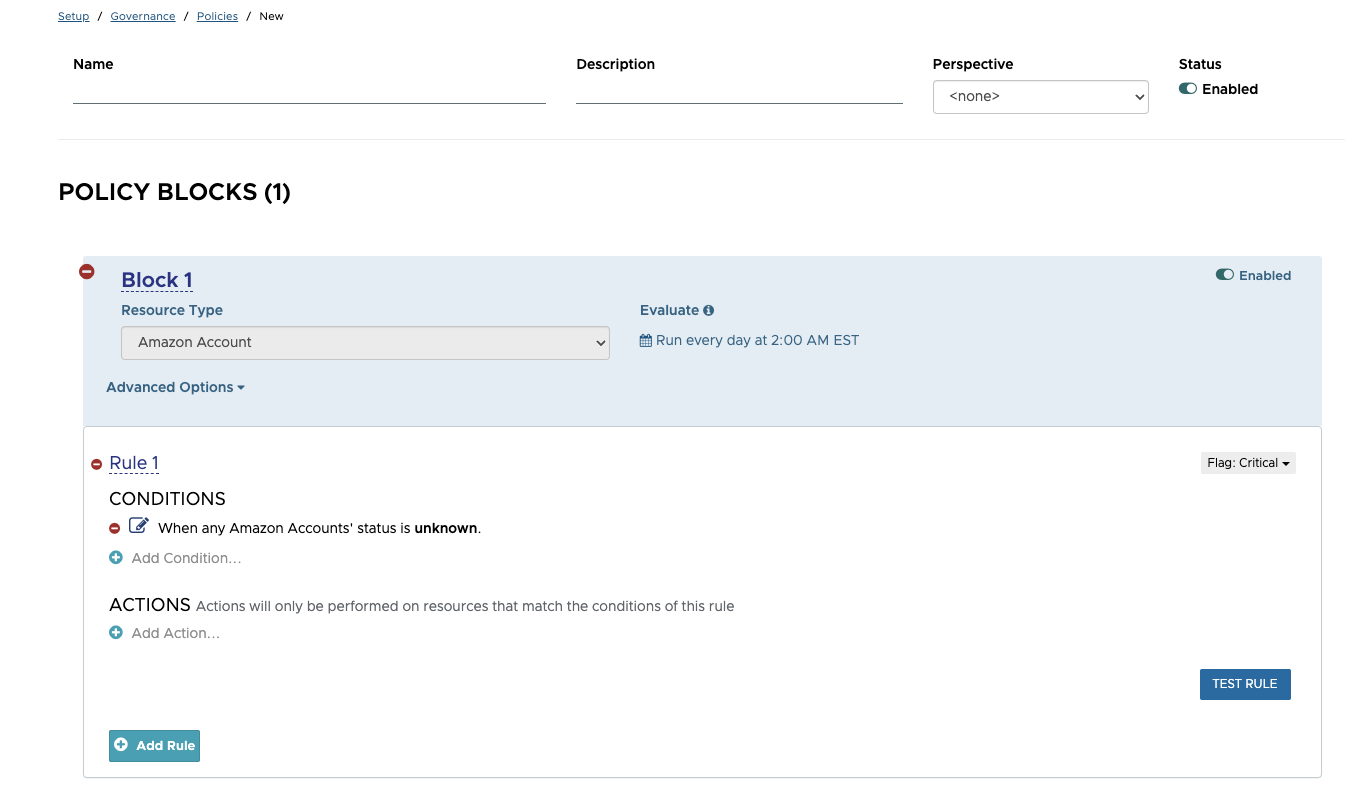The height and width of the screenshot is (810, 1346).
Task: Delete Rule 1 using its red minus icon
Action: [97, 464]
